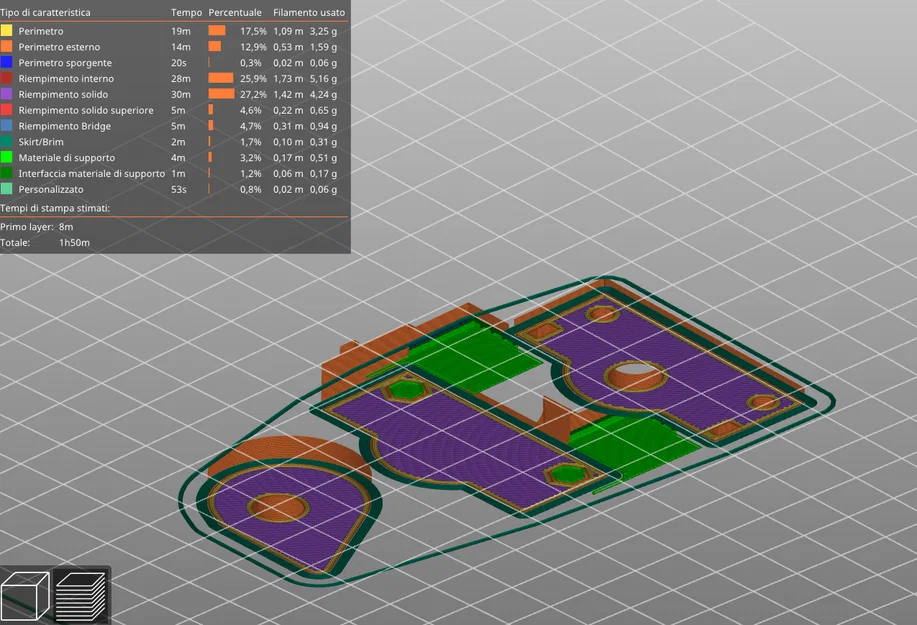Click the Riempimento Bridge color swatch
This screenshot has height=625, width=917.
point(6,125)
